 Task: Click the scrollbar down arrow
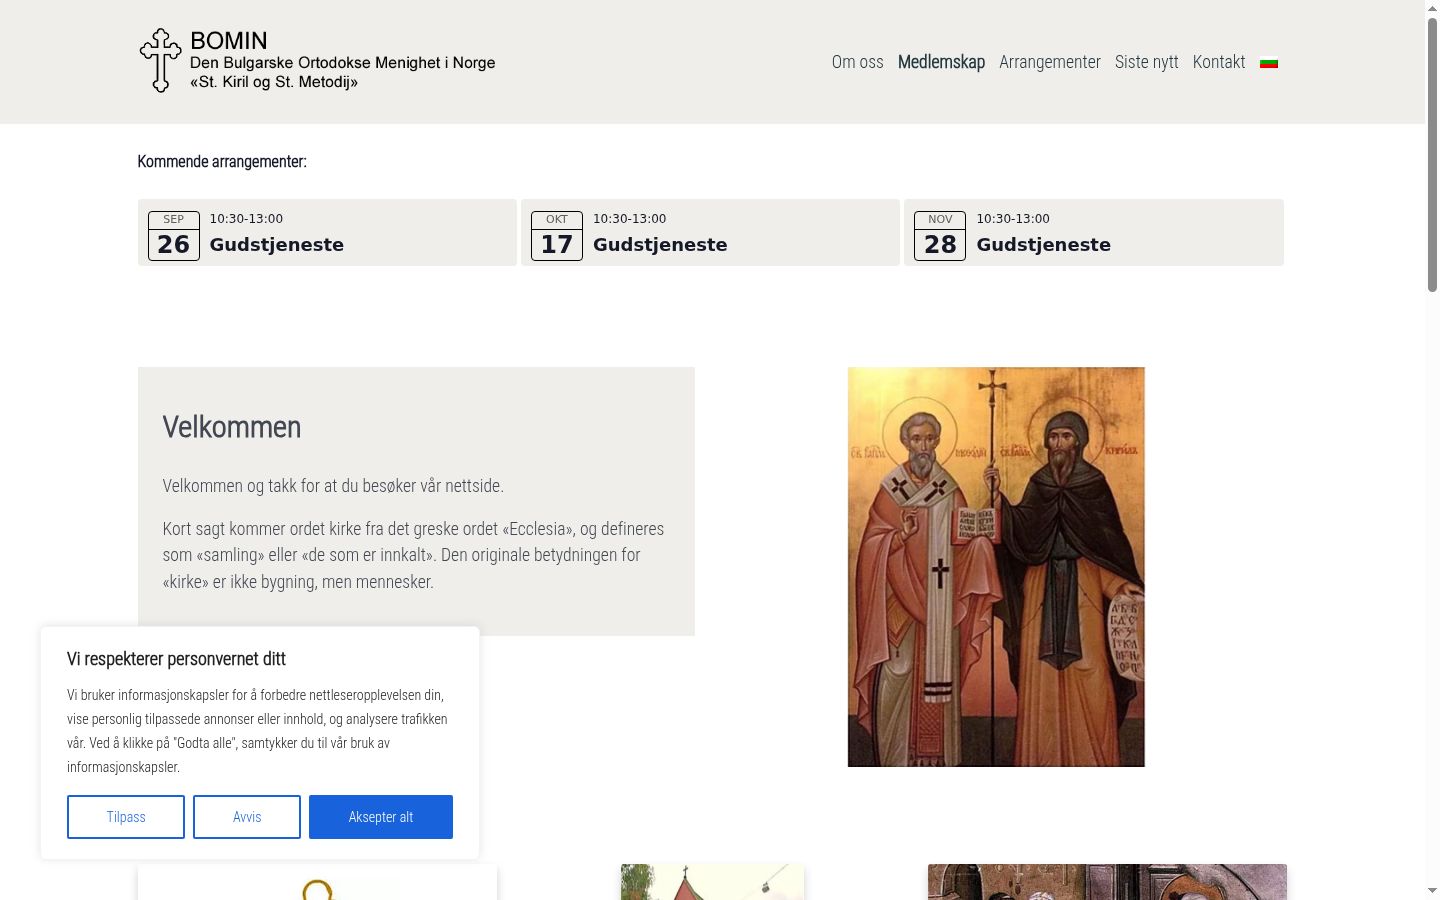coord(1432,890)
